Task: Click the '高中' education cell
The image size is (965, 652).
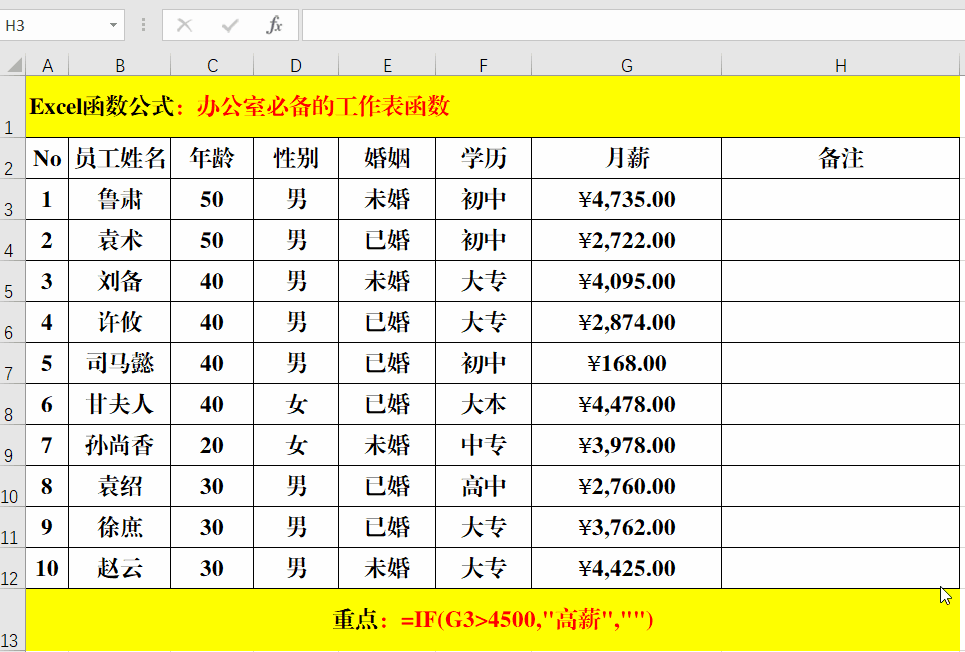Action: pos(484,486)
